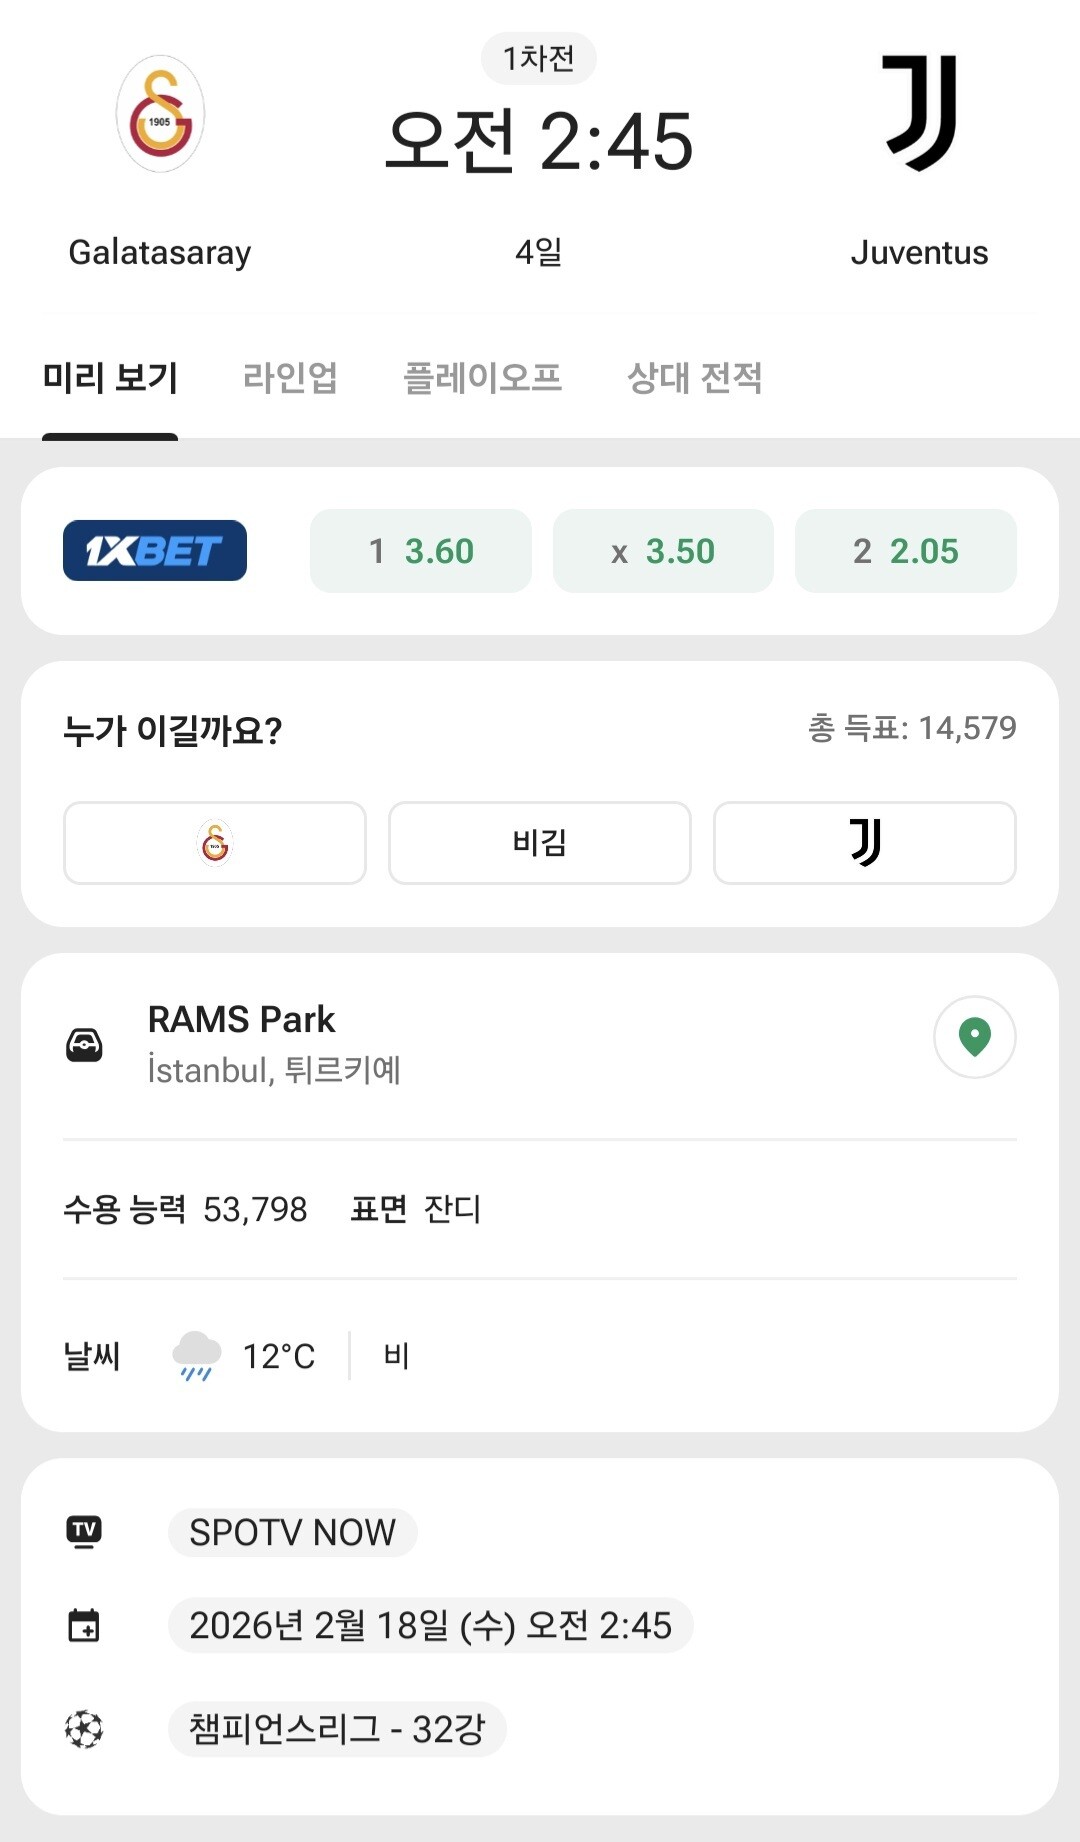The image size is (1080, 1842).
Task: Tap the SPOTV NOW broadcaster chip
Action: (x=292, y=1532)
